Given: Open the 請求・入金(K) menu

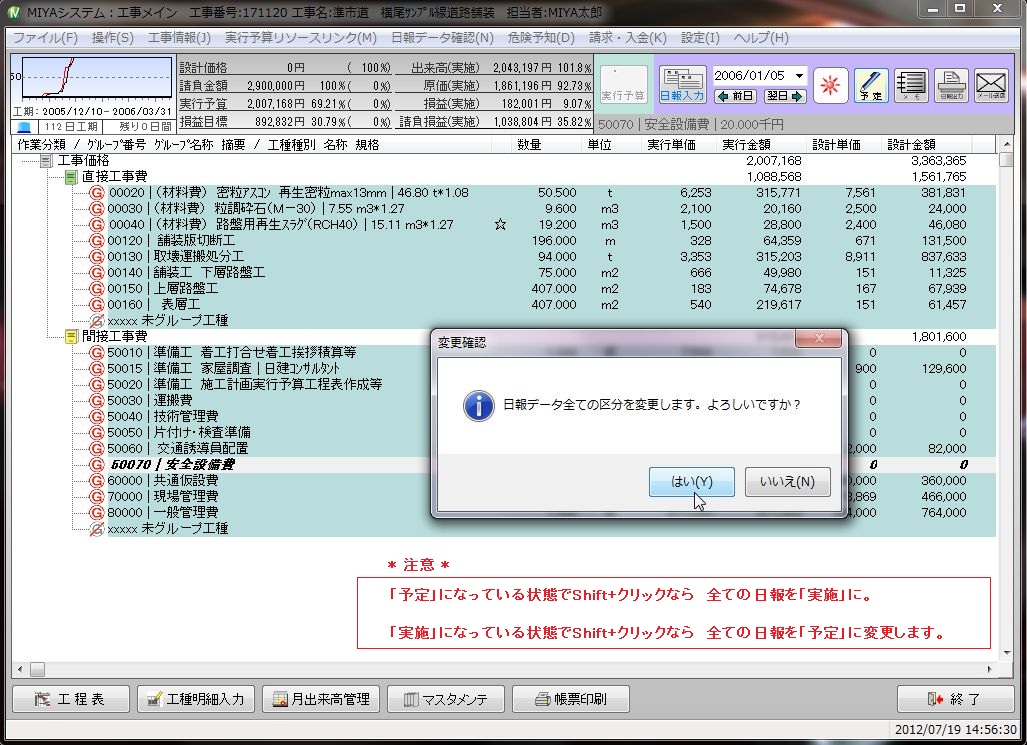Looking at the screenshot, I should [627, 37].
